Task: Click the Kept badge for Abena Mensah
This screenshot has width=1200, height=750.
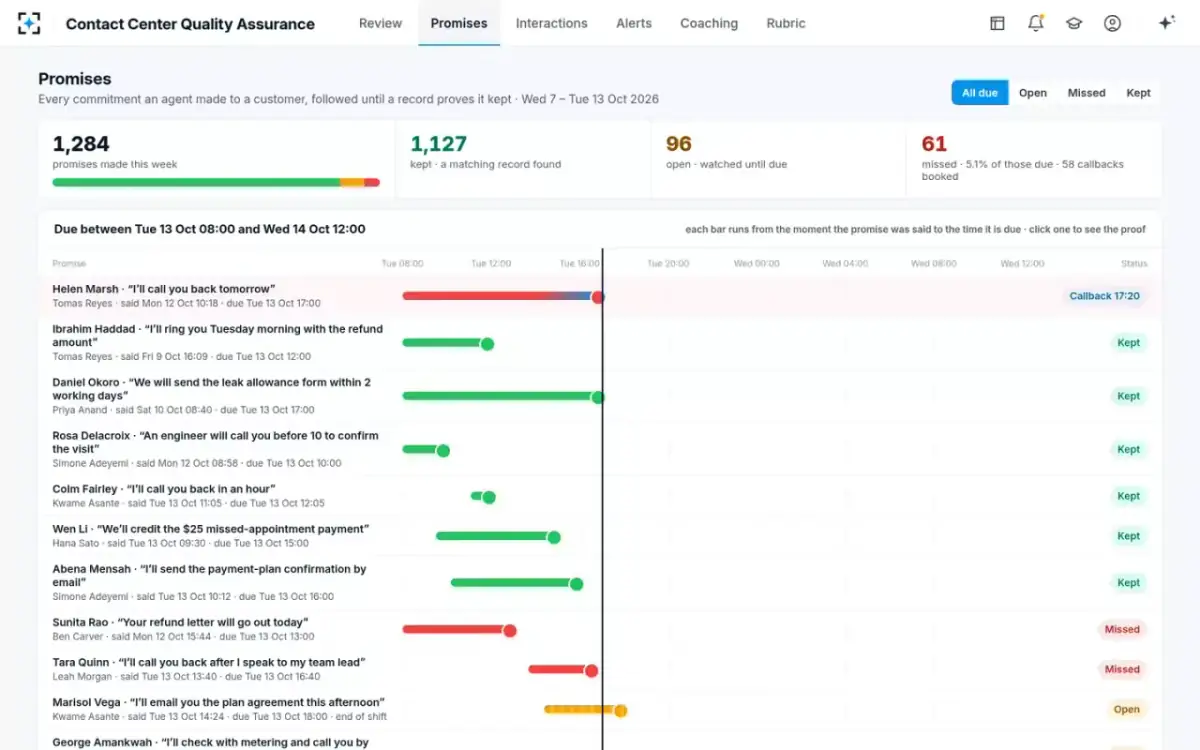Action: click(x=1128, y=583)
